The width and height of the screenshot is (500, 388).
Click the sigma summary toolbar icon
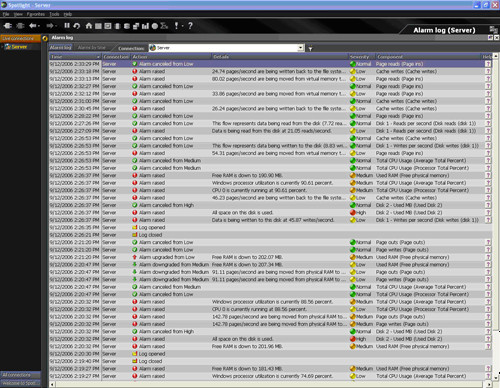coord(164,26)
